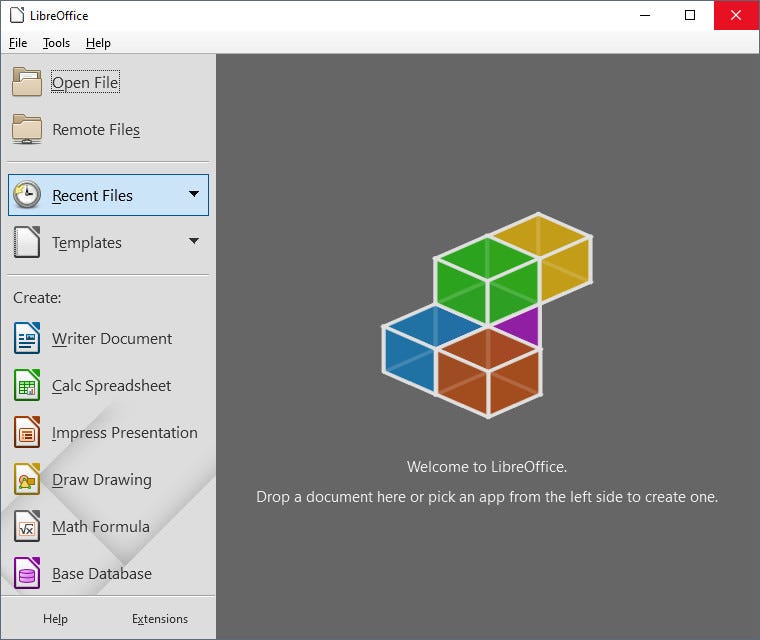760x640 pixels.
Task: Minimize the LibreOffice window
Action: [x=645, y=16]
